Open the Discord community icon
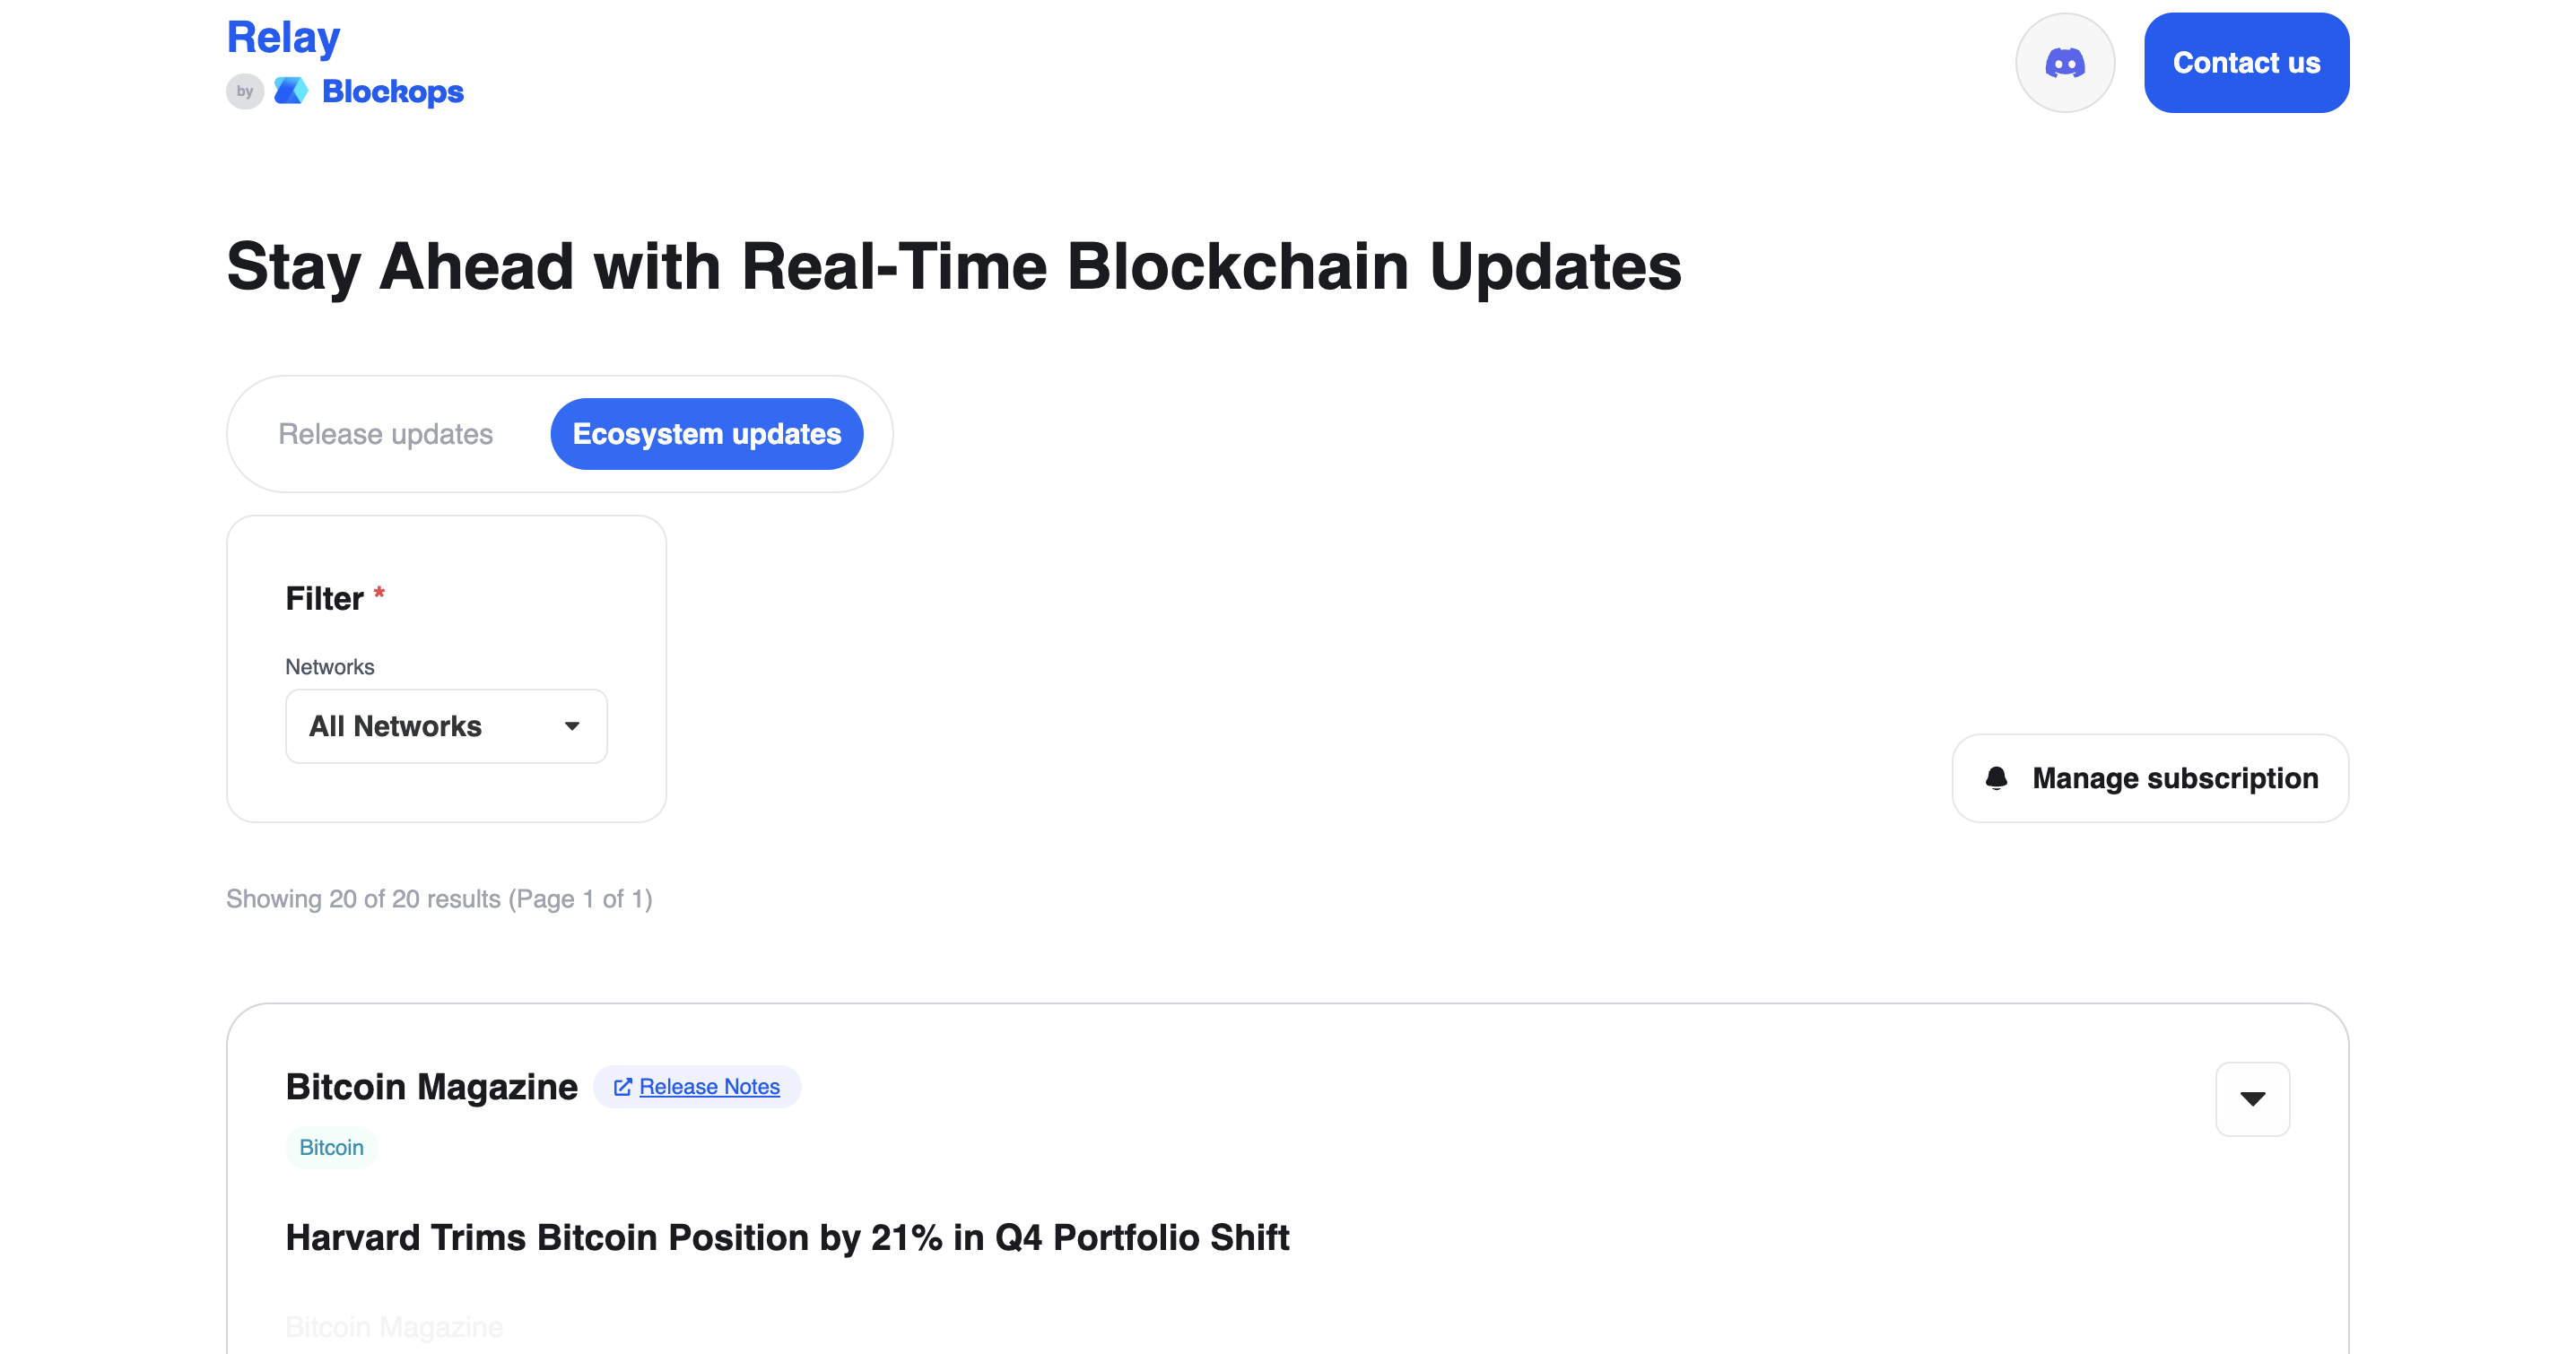Image resolution: width=2576 pixels, height=1354 pixels. pyautogui.click(x=2065, y=62)
